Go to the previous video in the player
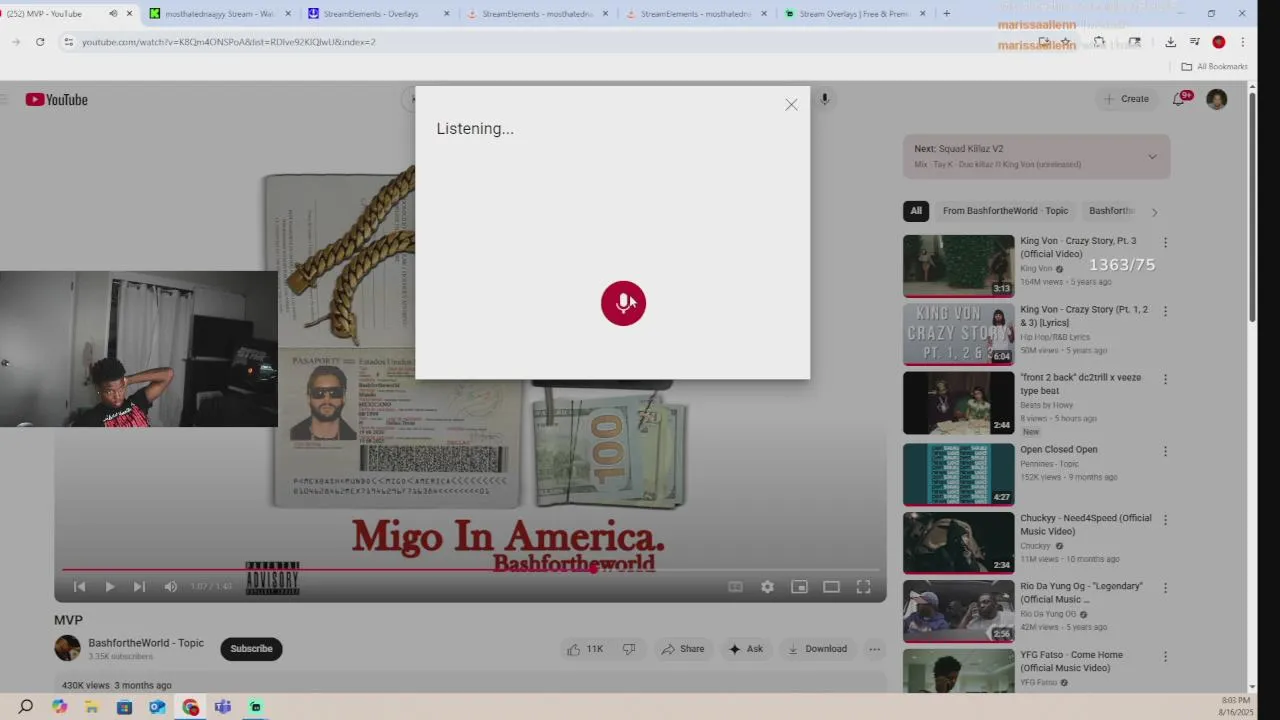The height and width of the screenshot is (720, 1280). (x=80, y=587)
